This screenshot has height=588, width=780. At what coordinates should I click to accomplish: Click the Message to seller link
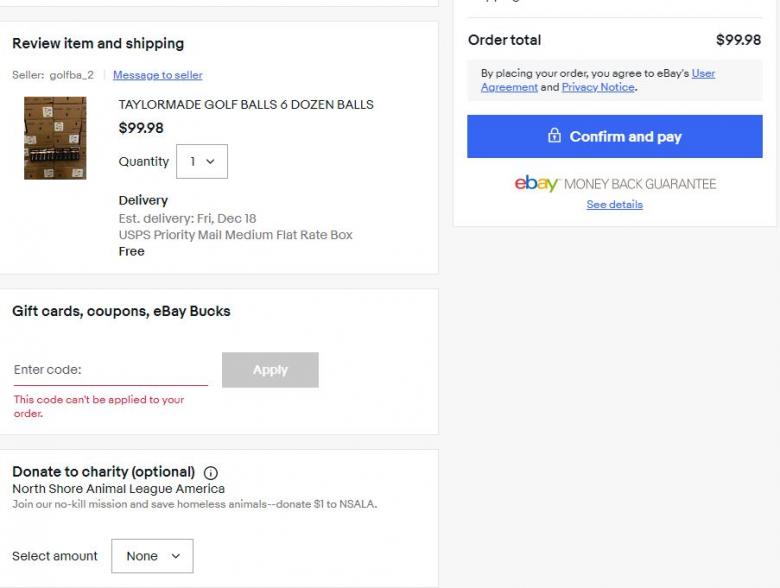click(157, 75)
